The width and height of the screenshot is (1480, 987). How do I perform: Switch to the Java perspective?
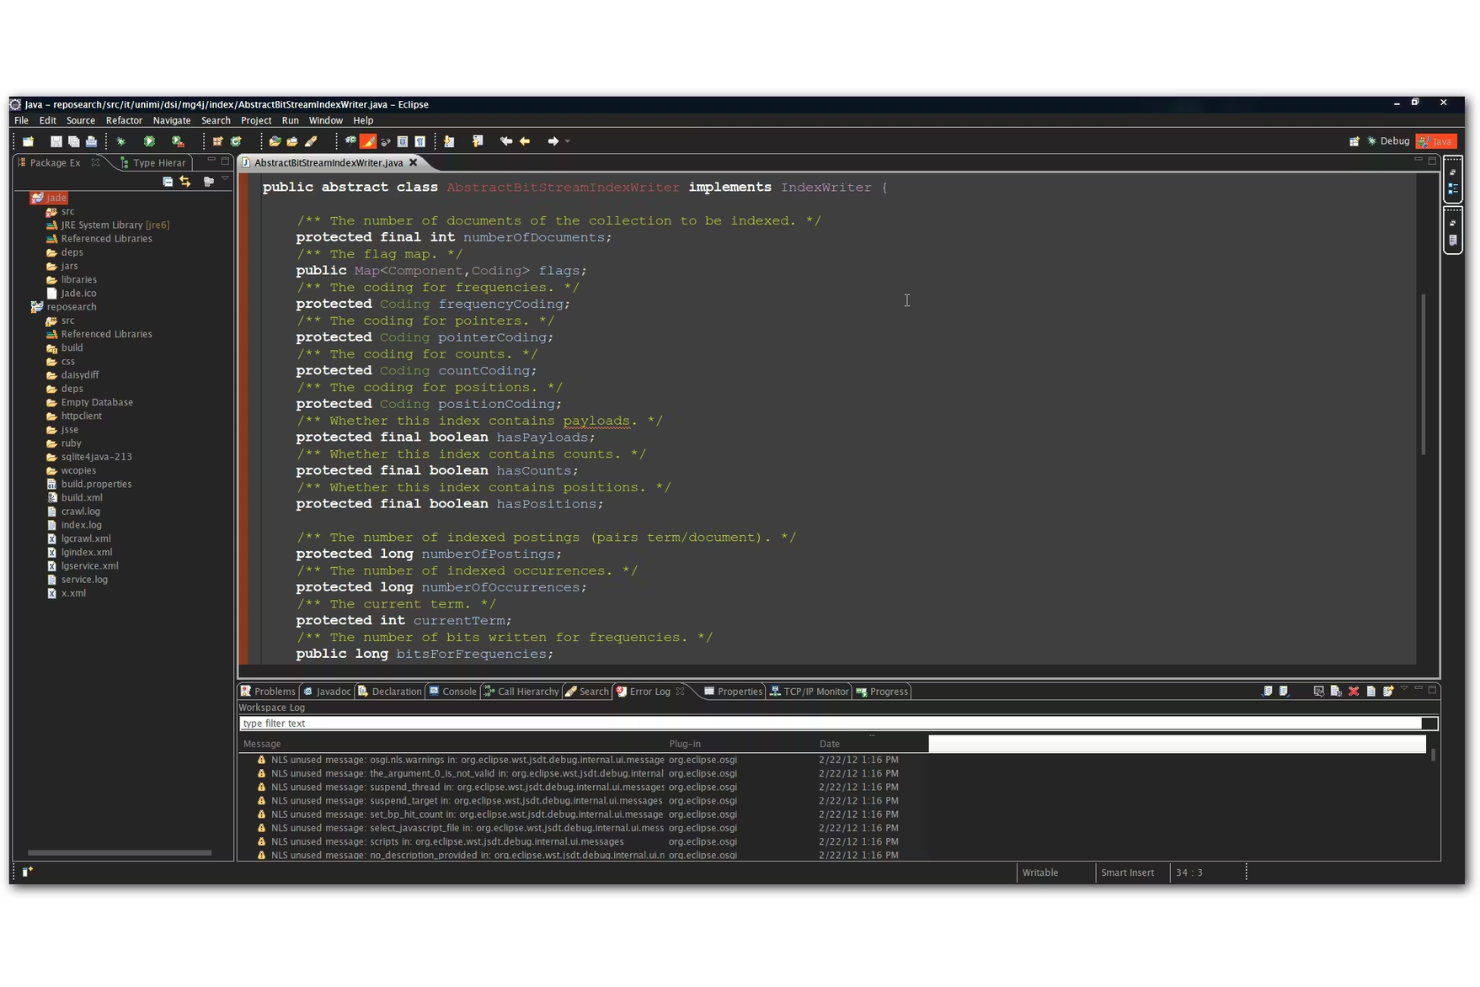(x=1437, y=141)
